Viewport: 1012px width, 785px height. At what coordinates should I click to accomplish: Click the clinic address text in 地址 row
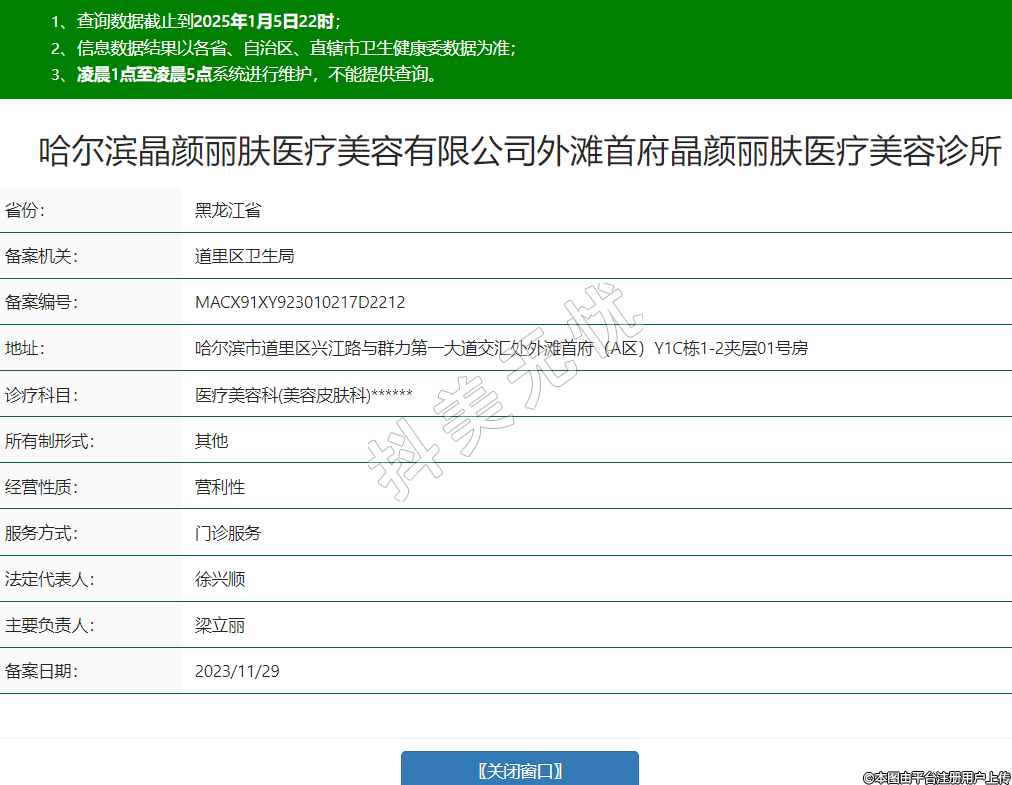[x=501, y=348]
